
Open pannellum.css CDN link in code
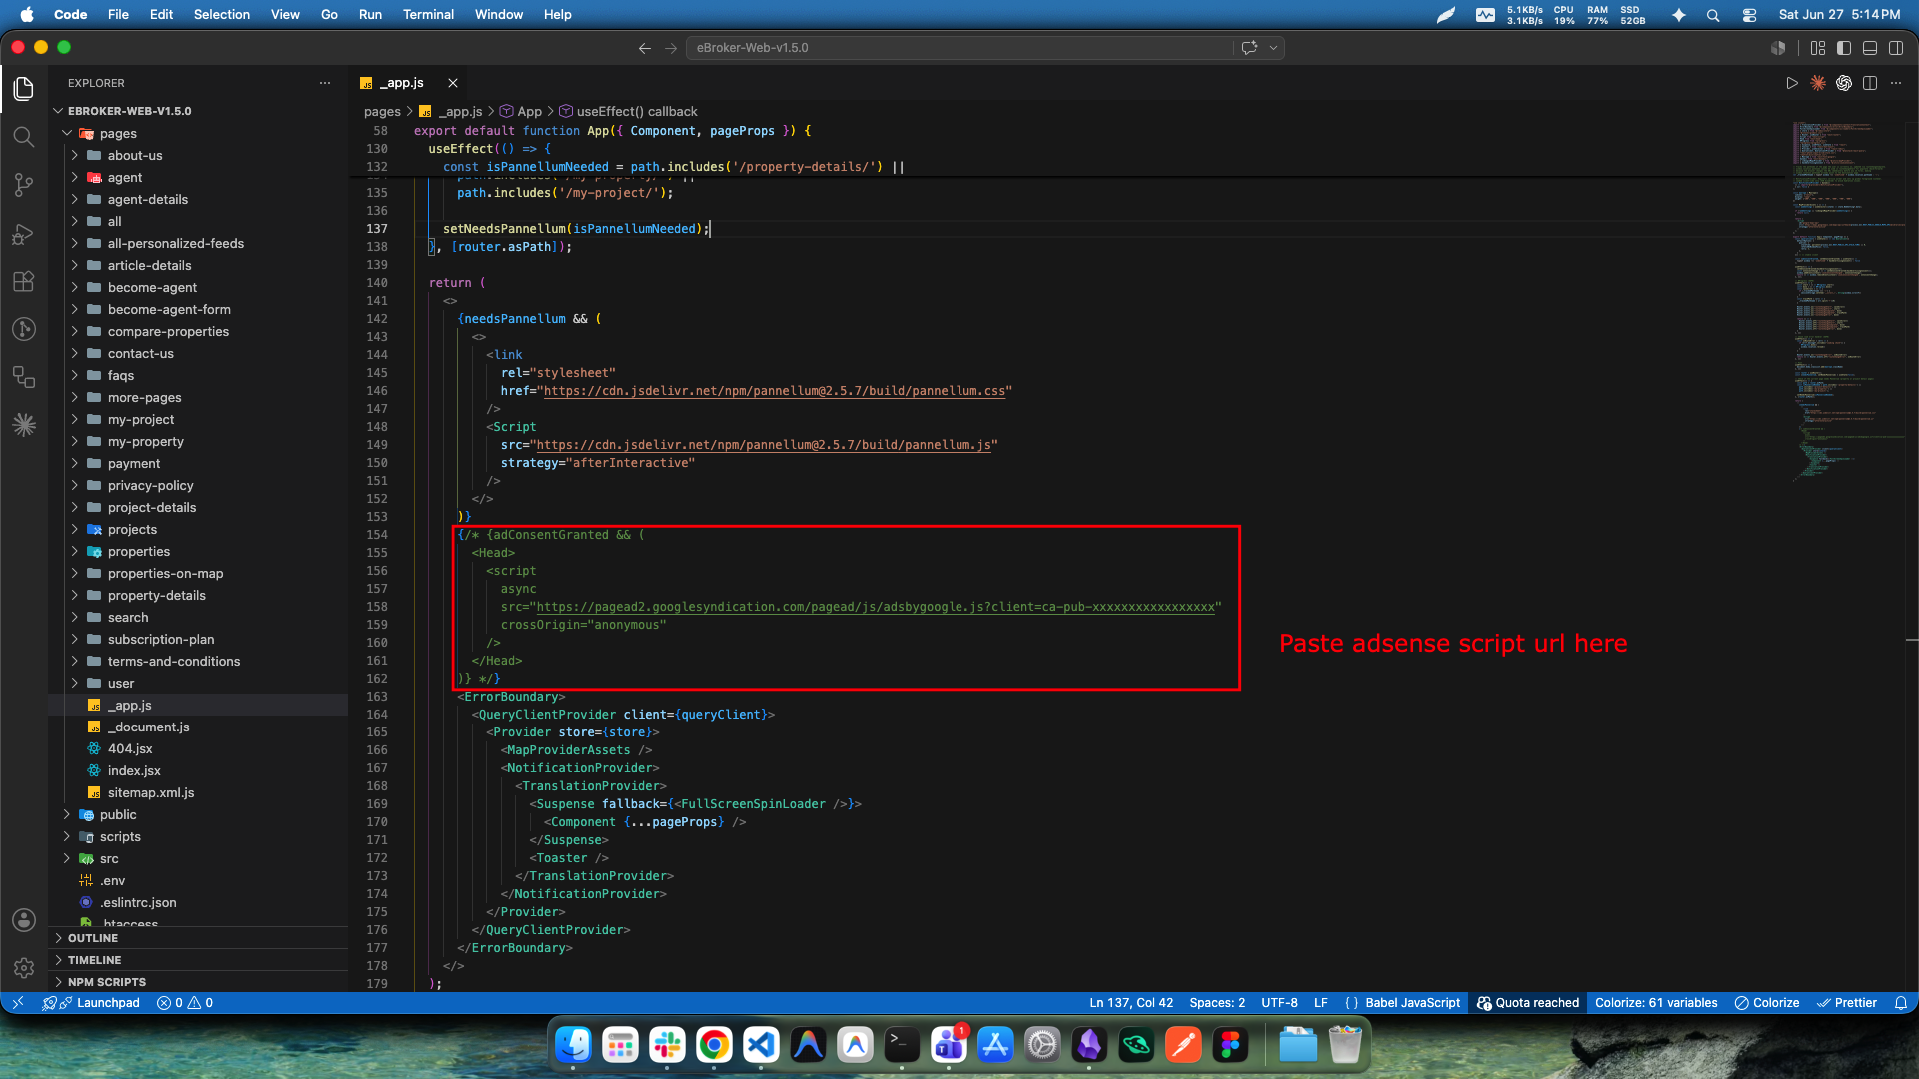[774, 391]
